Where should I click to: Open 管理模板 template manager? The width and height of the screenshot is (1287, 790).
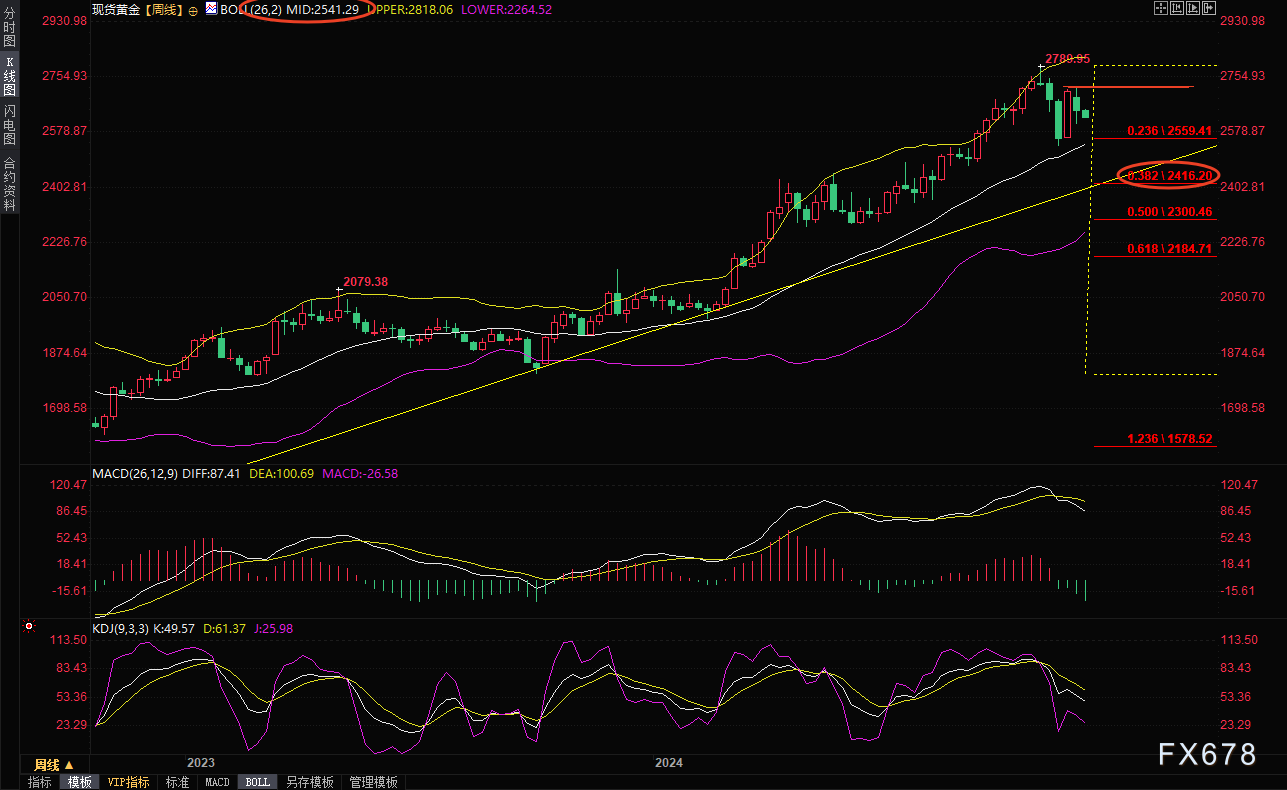(x=373, y=782)
